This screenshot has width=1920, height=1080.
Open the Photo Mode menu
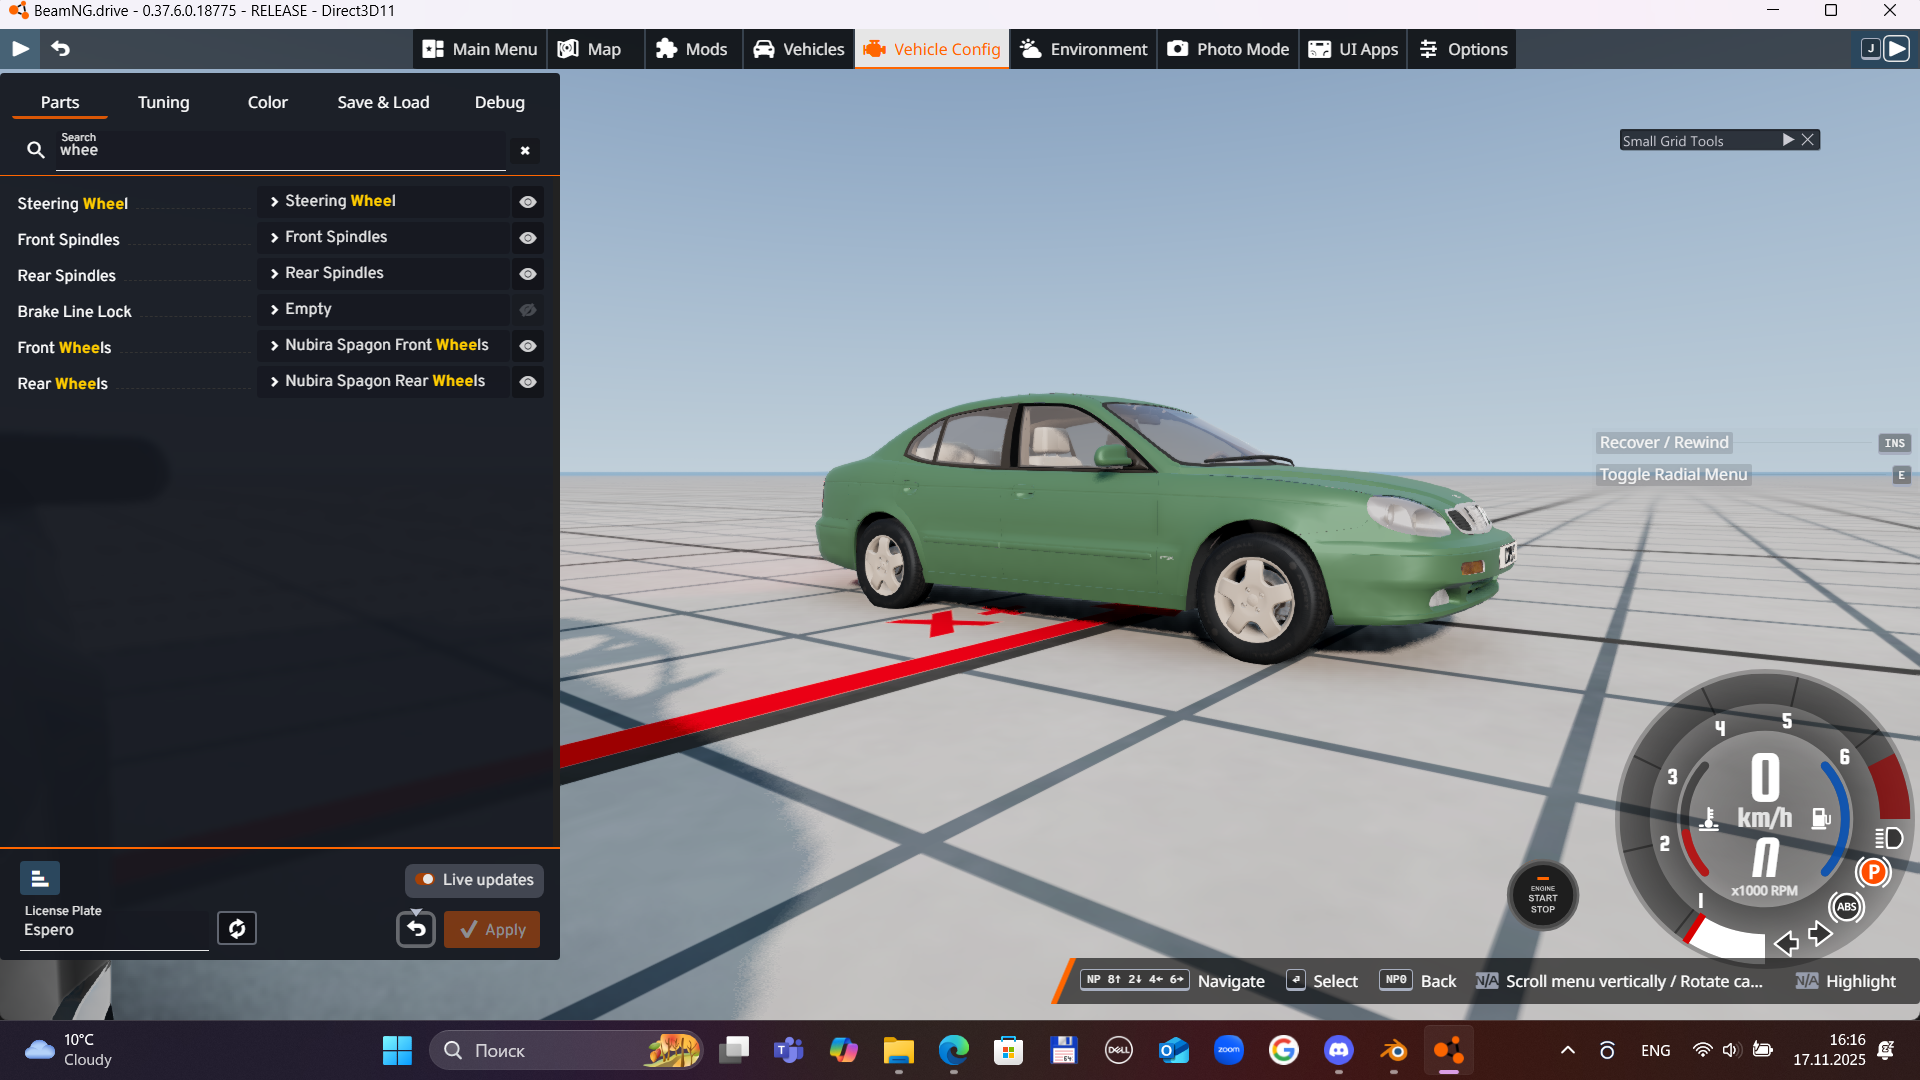[1228, 49]
